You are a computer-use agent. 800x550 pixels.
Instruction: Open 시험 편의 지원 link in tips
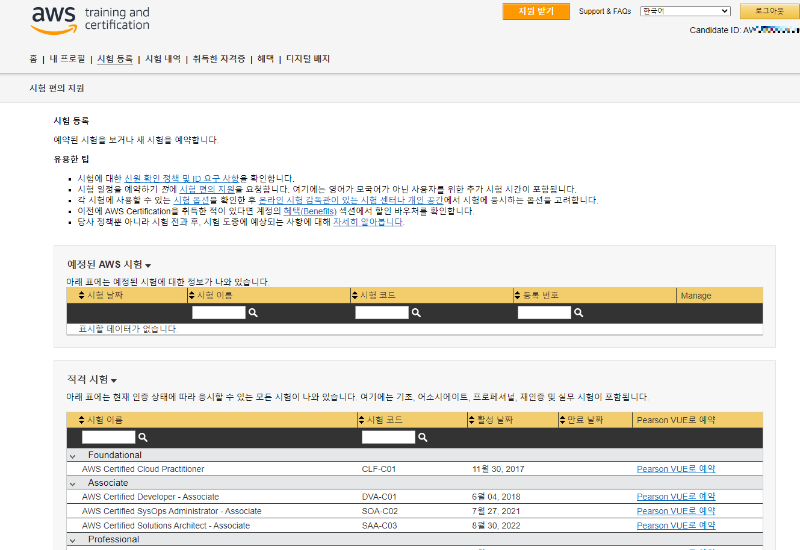207,189
